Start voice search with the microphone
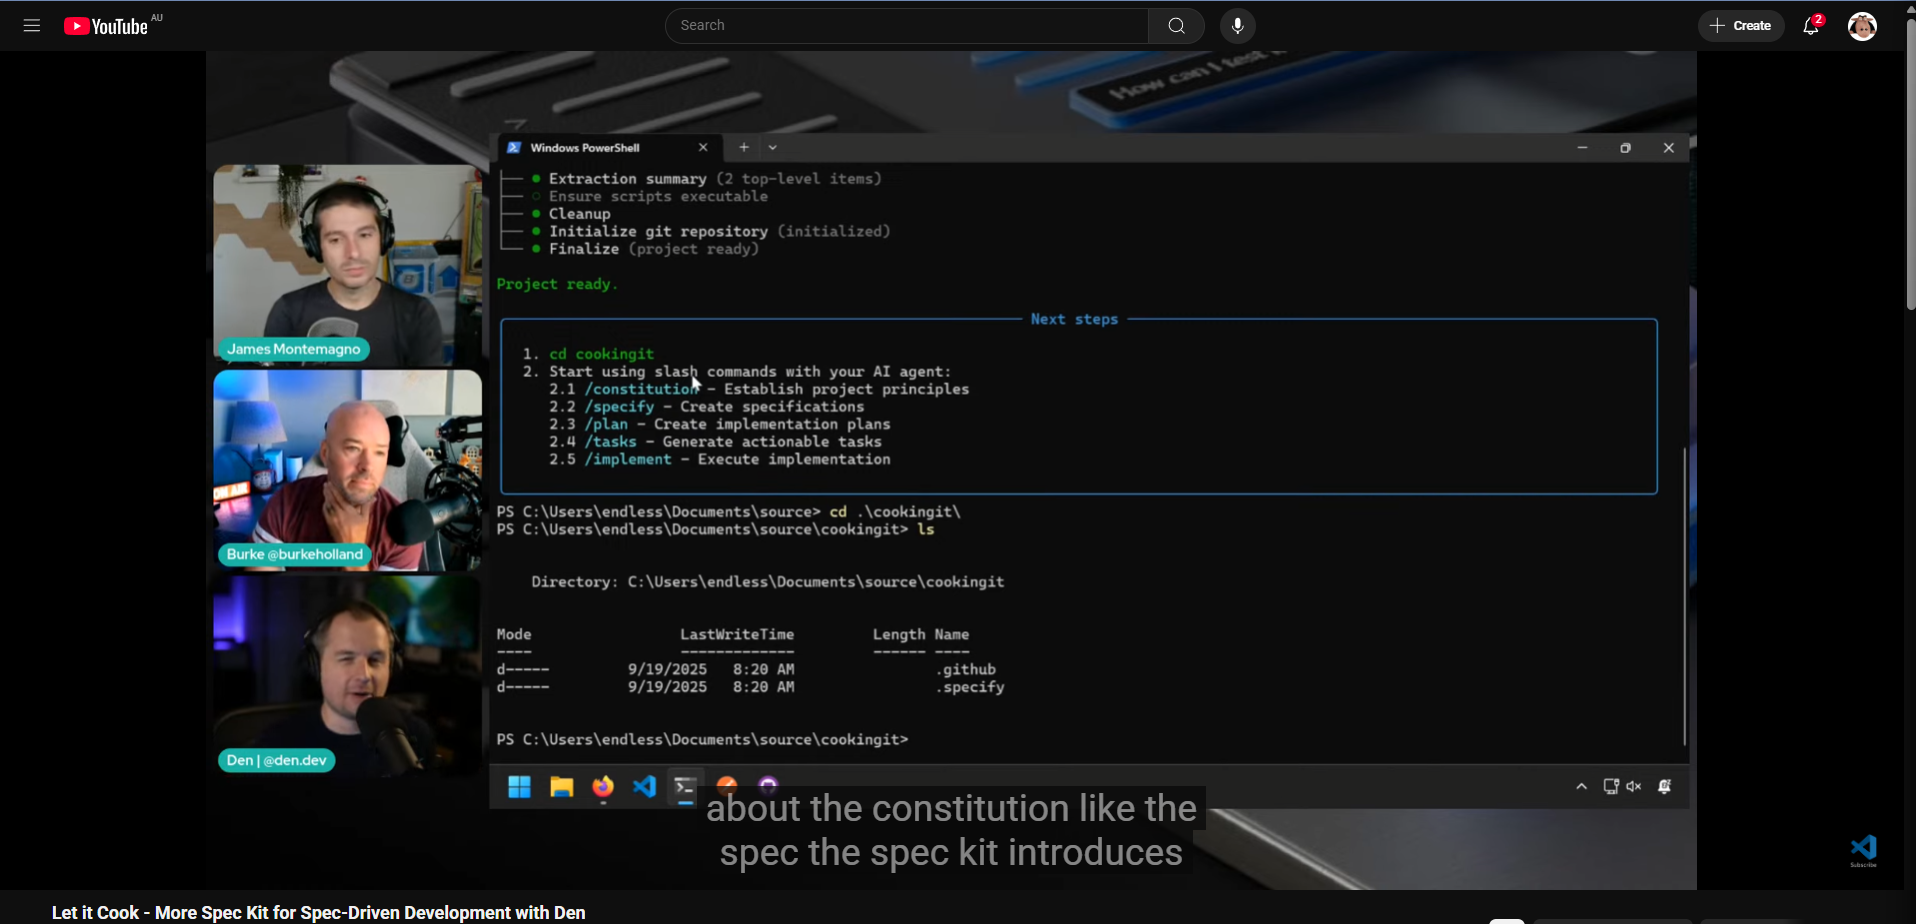This screenshot has height=924, width=1916. point(1238,26)
